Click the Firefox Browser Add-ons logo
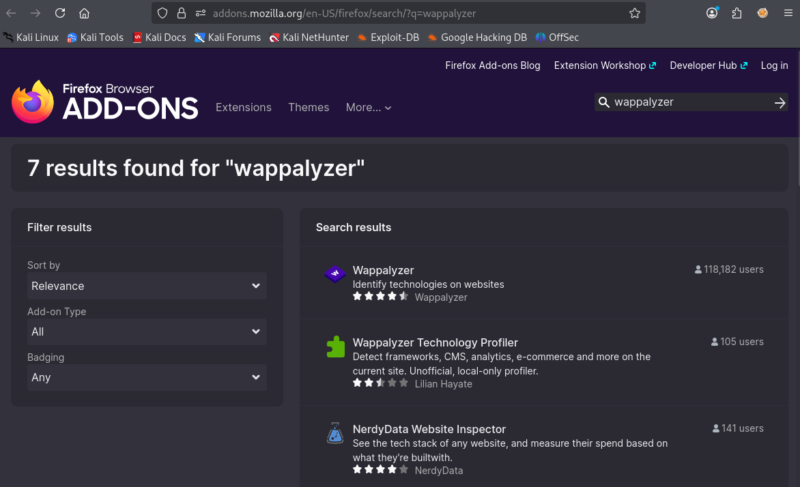Image resolution: width=800 pixels, height=487 pixels. (x=105, y=102)
